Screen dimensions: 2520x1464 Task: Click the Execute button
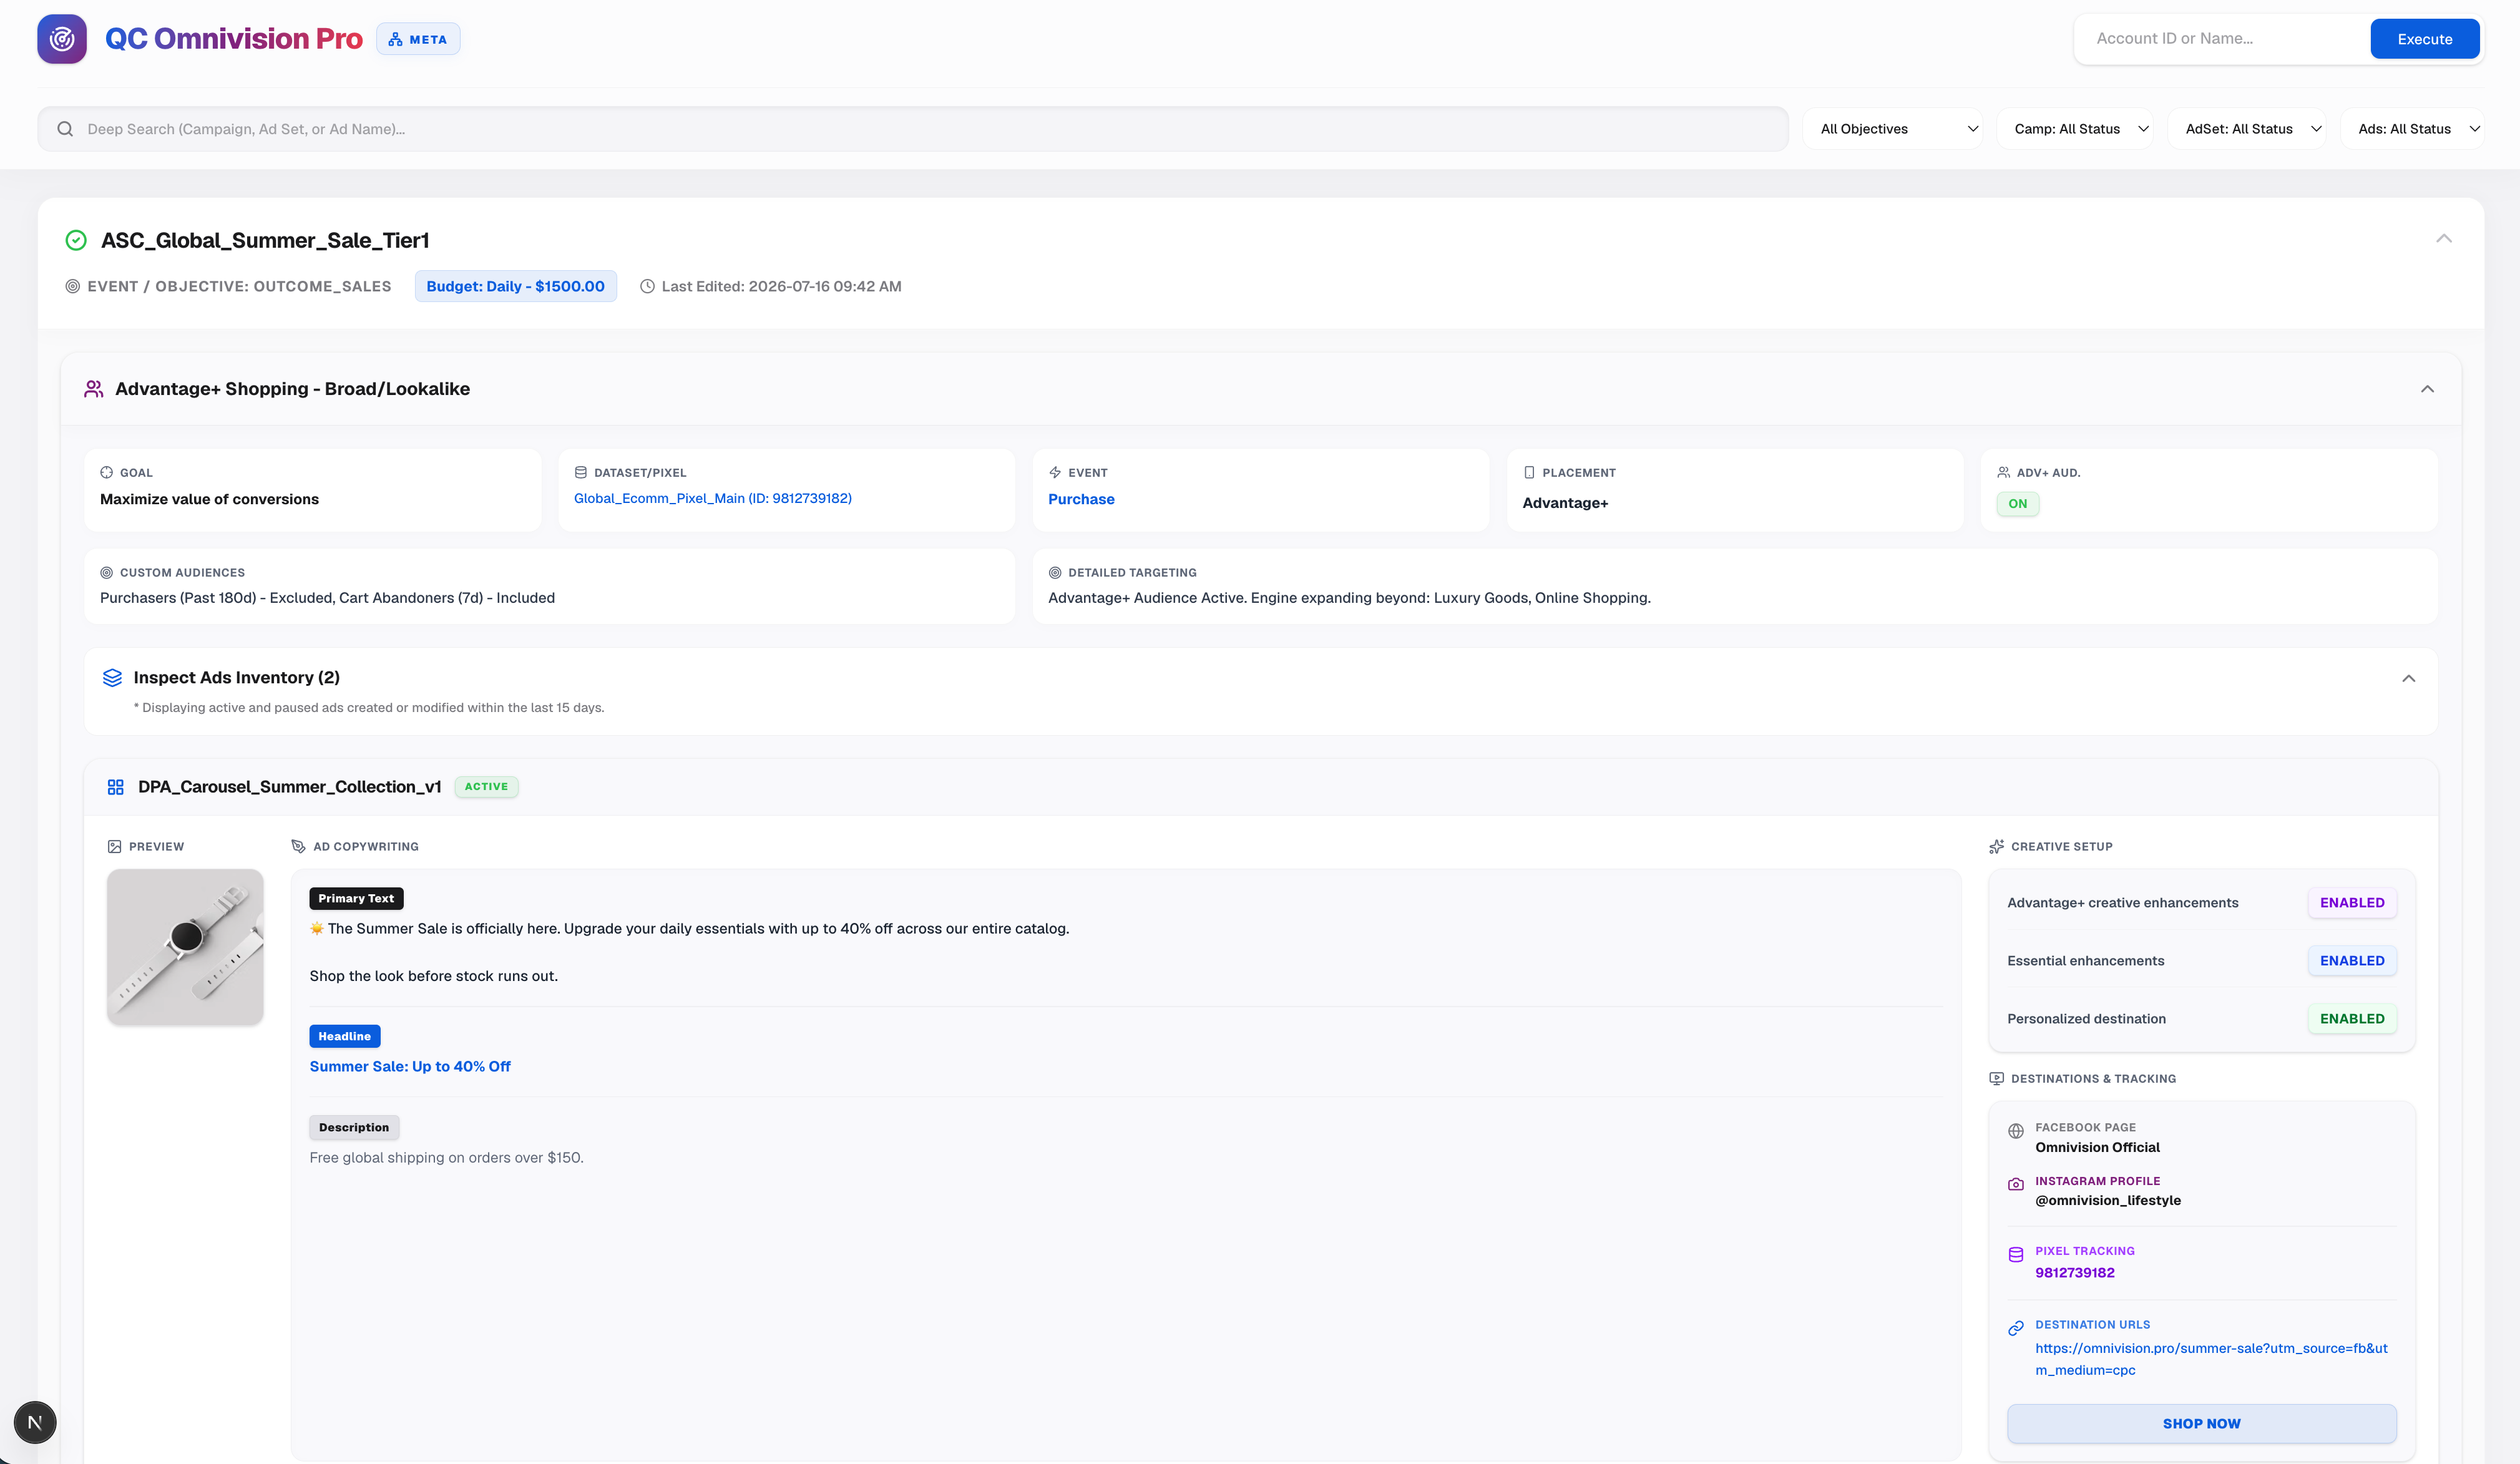(2424, 39)
